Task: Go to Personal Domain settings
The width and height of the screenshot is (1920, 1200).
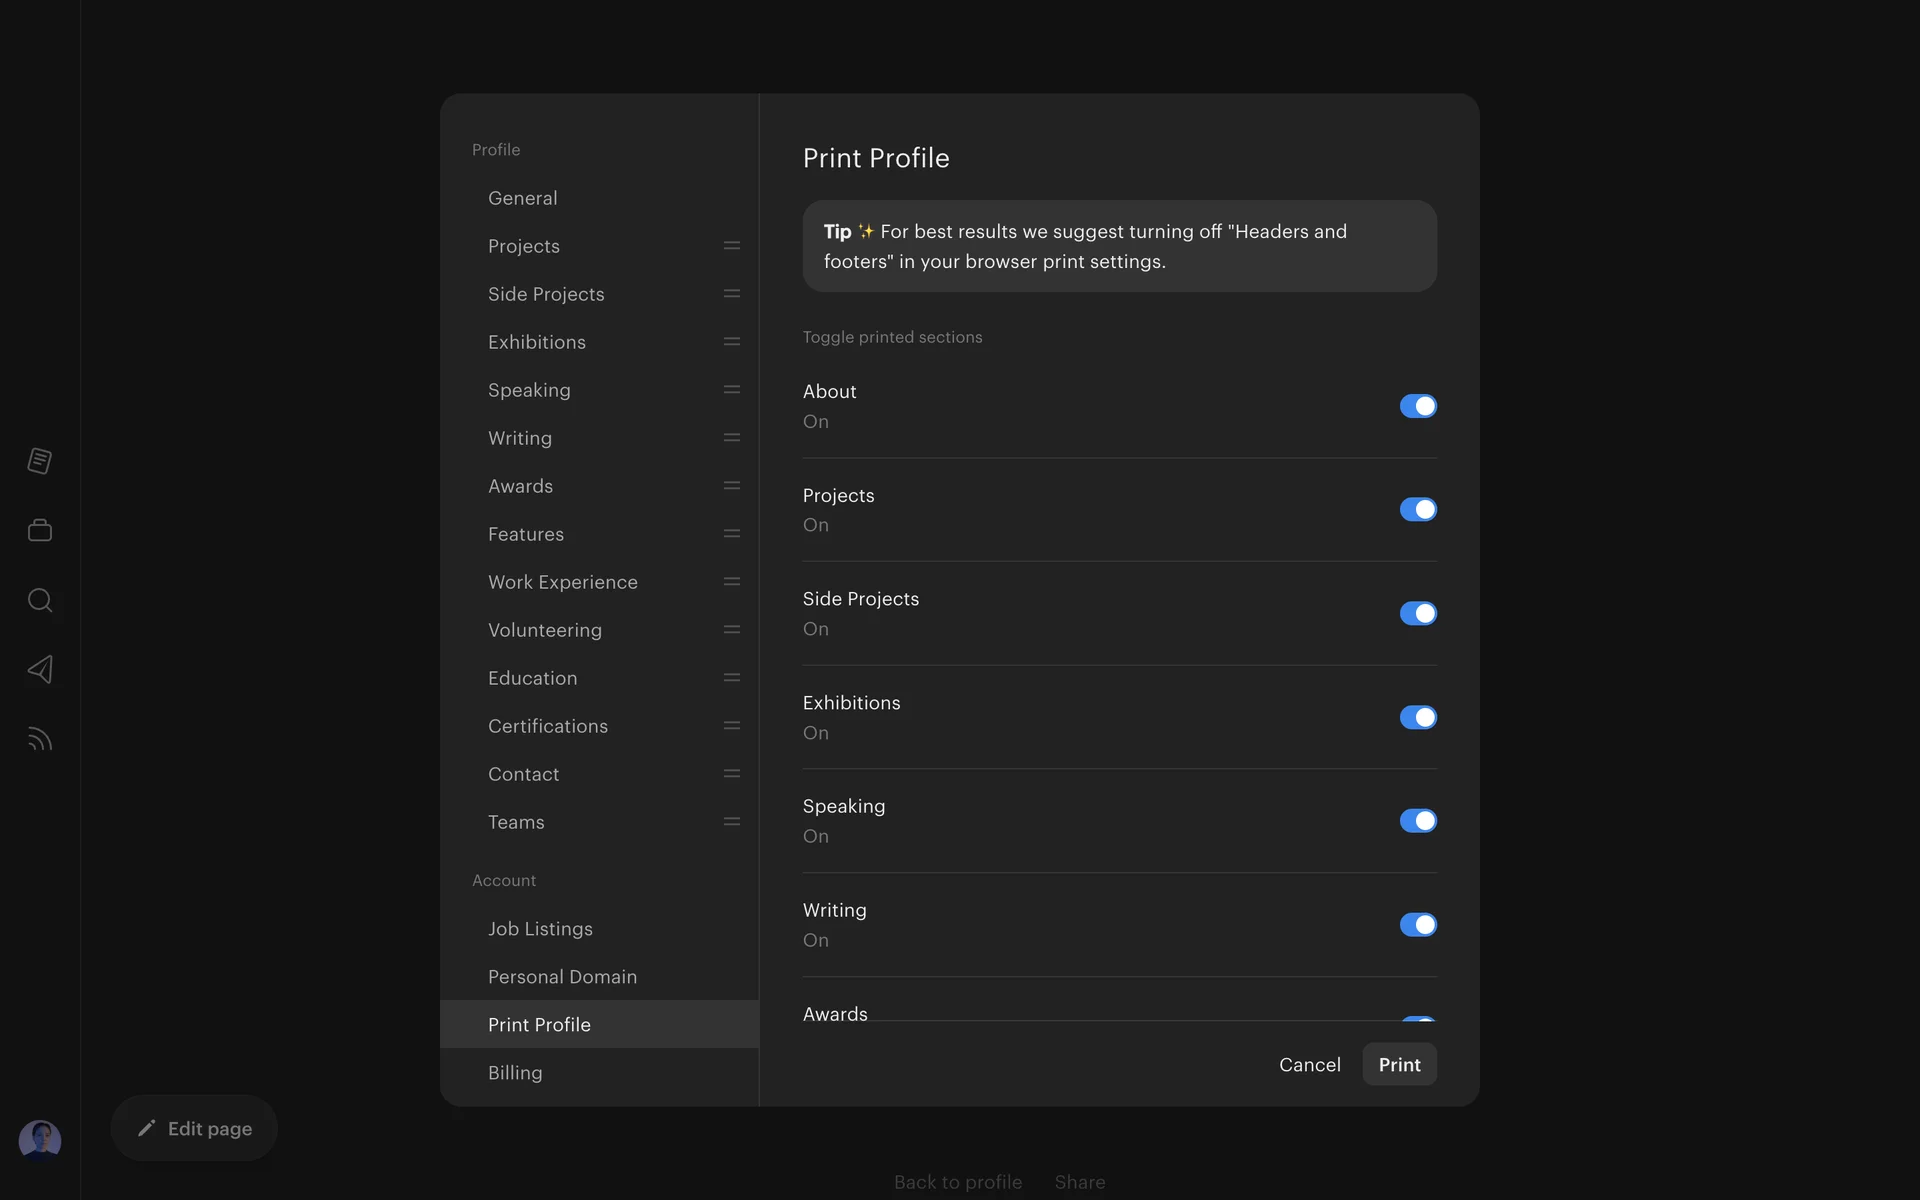Action: pyautogui.click(x=562, y=977)
